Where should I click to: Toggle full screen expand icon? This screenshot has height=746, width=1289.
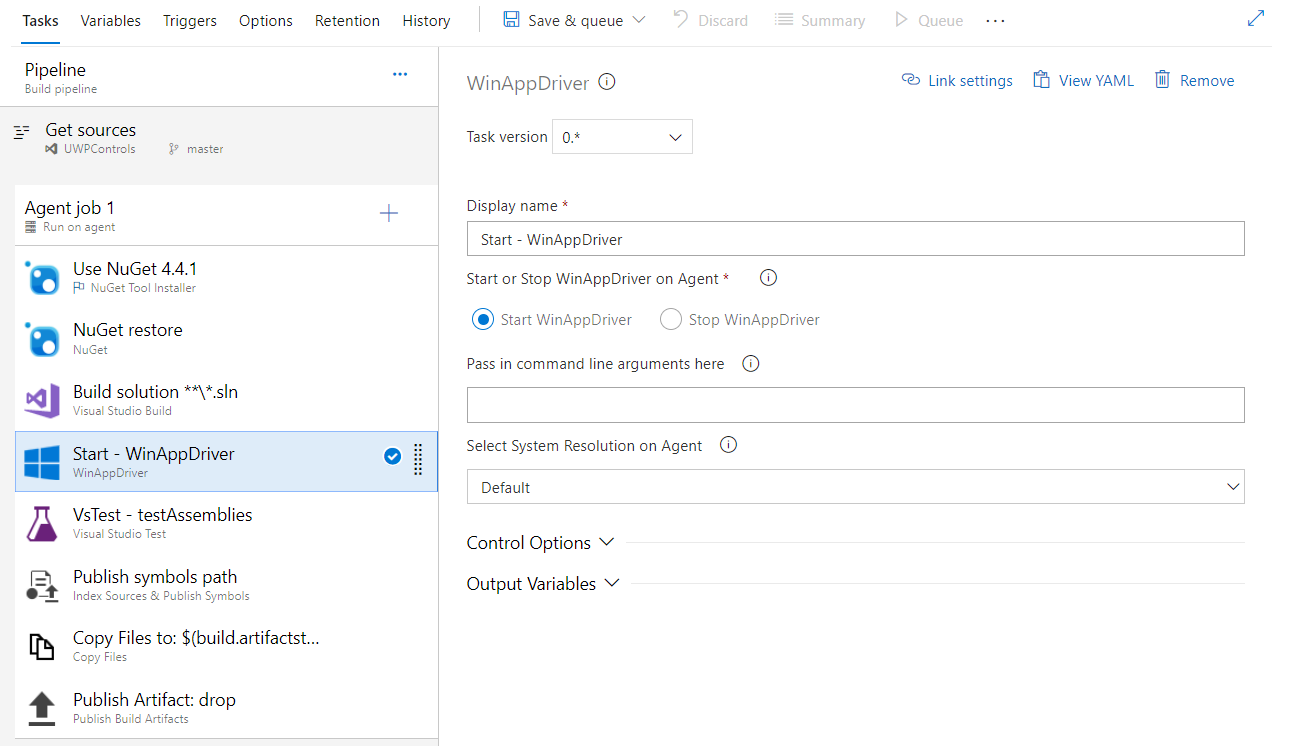click(x=1256, y=19)
